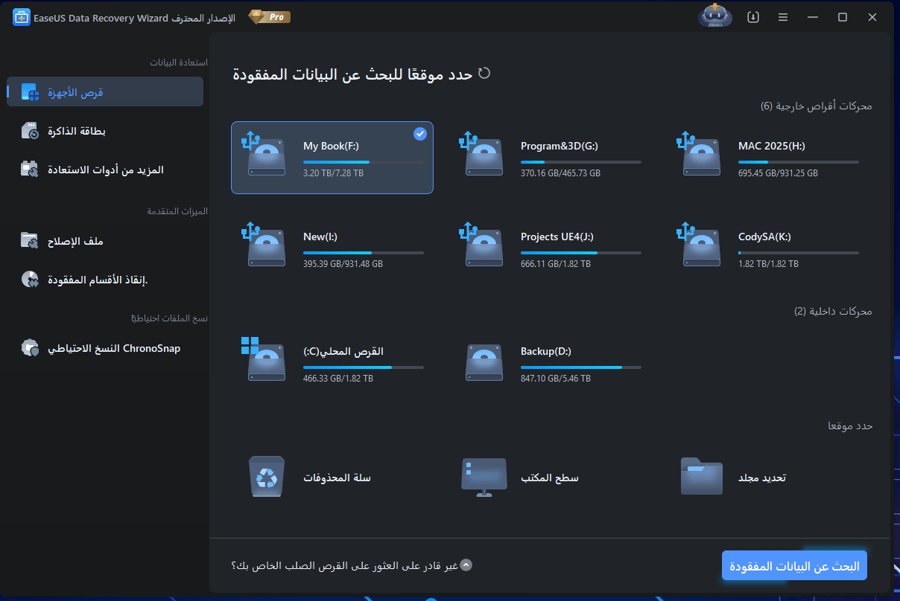Refresh the drive list with the reload icon
The image size is (900, 601).
(484, 73)
